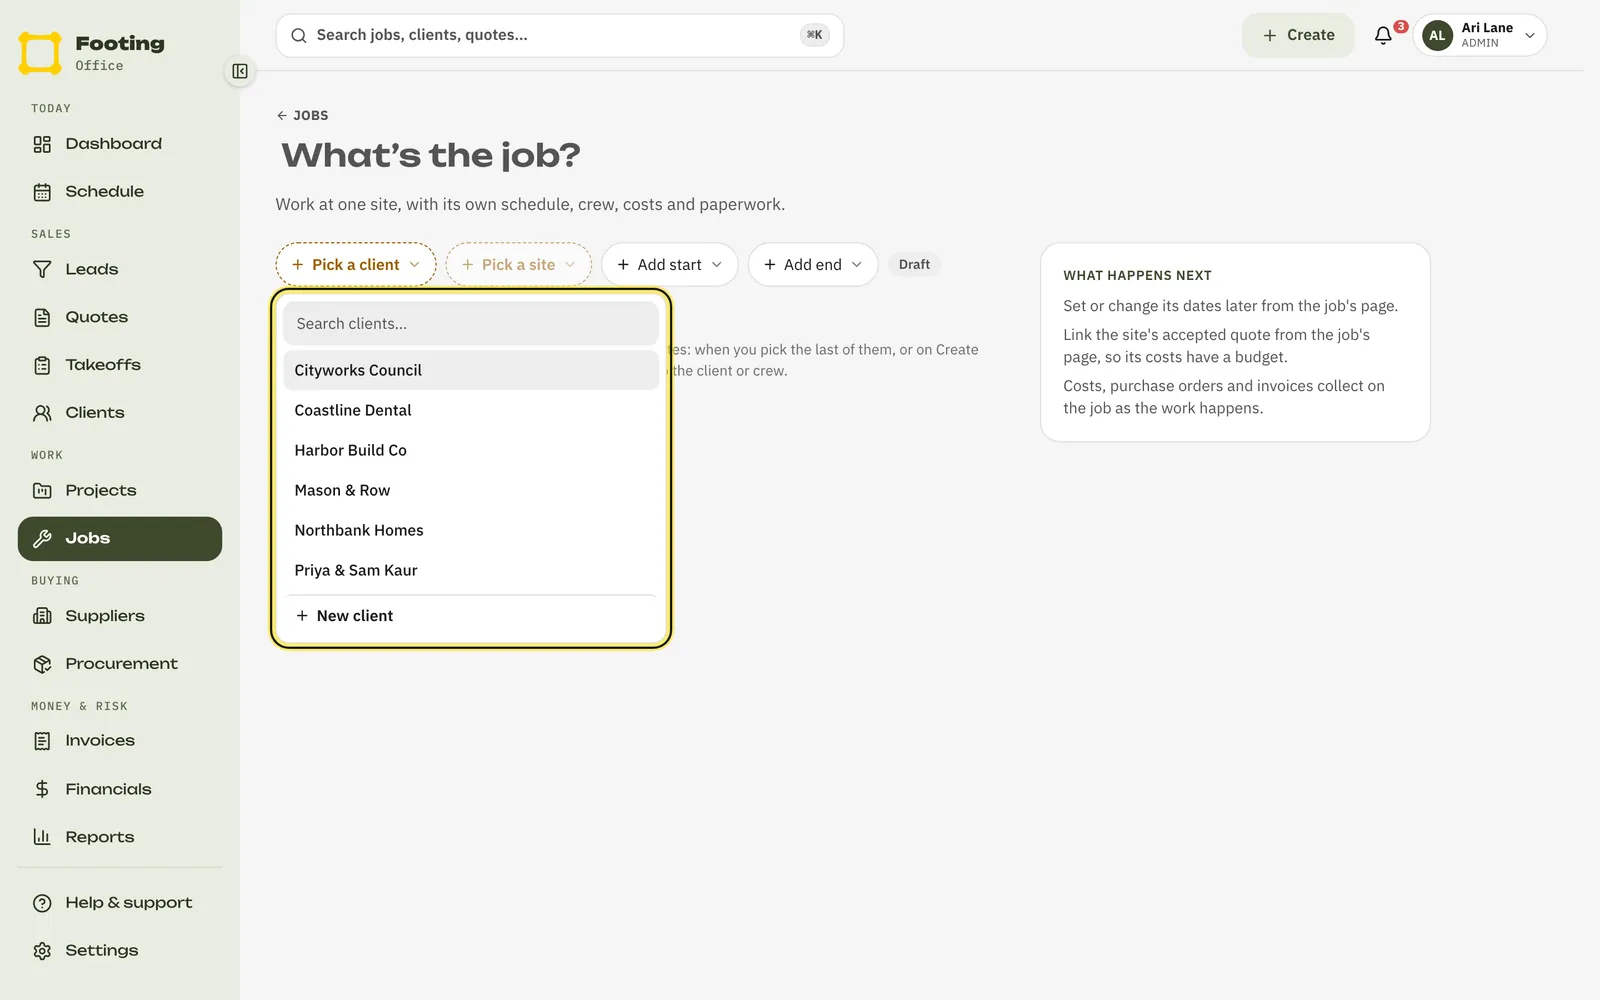This screenshot has width=1600, height=1000.
Task: Focus the Search clients field
Action: pyautogui.click(x=471, y=324)
